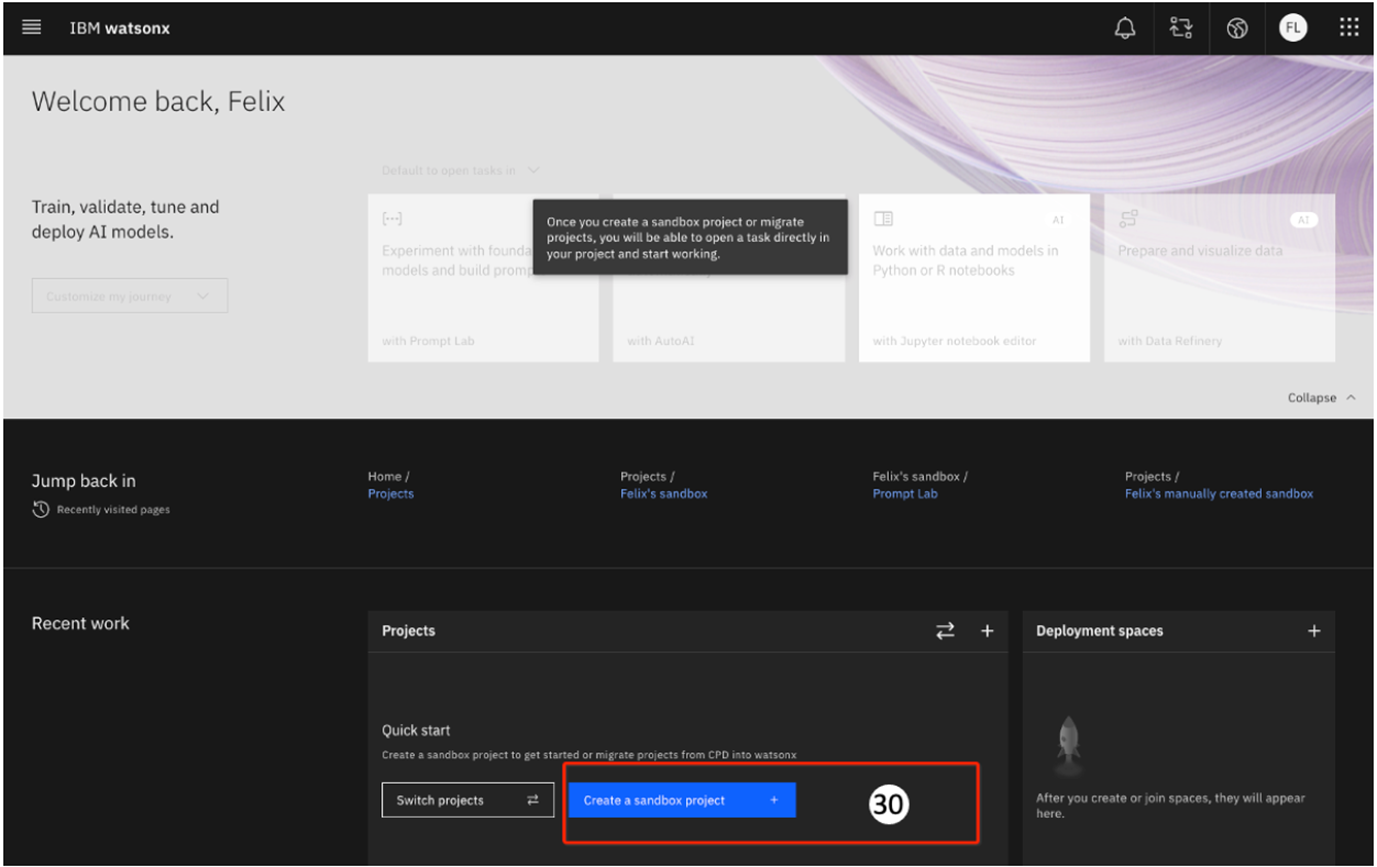The image size is (1377, 867).
Task: Jump back to Projects link
Action: point(390,494)
